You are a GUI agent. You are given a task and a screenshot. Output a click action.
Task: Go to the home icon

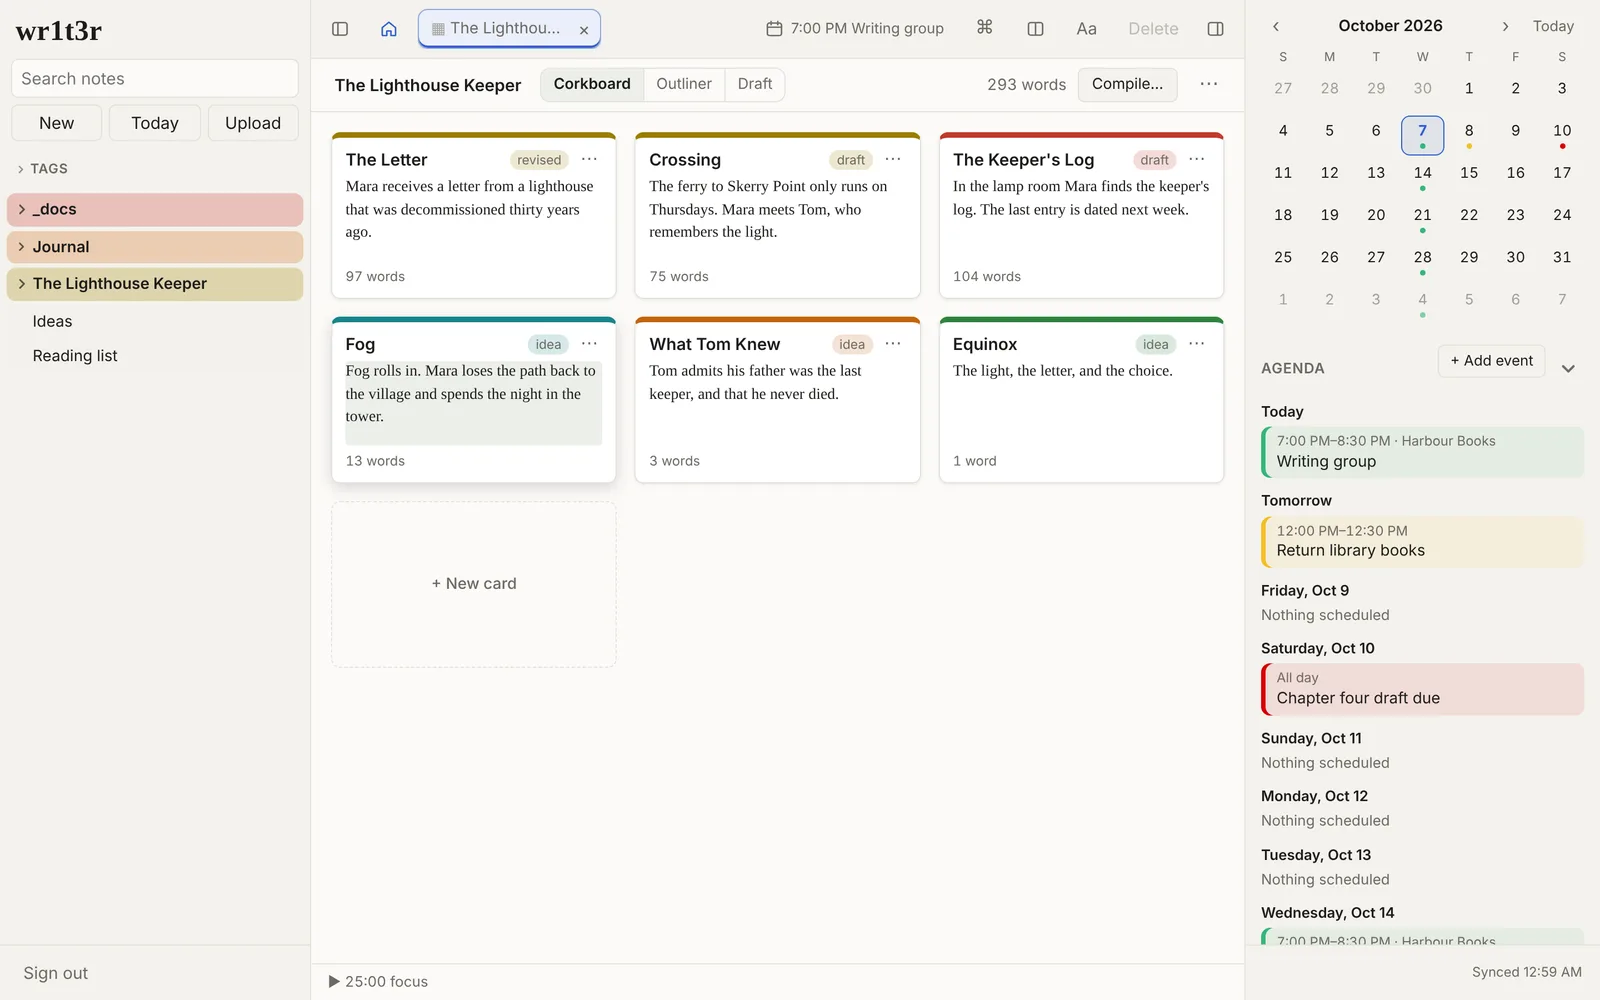(389, 29)
